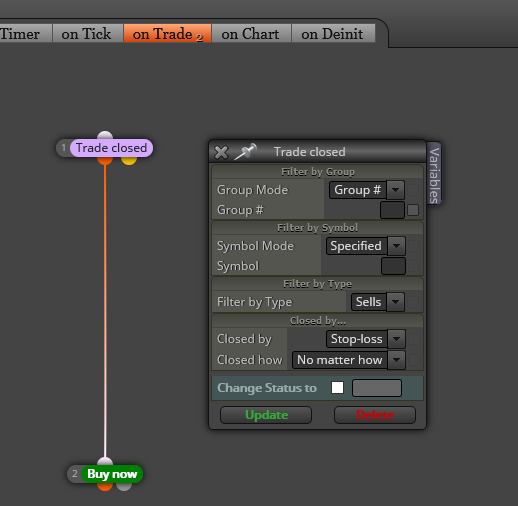The image size is (518, 506).
Task: Click Trade closed block's top input connector
Action: [105, 135]
